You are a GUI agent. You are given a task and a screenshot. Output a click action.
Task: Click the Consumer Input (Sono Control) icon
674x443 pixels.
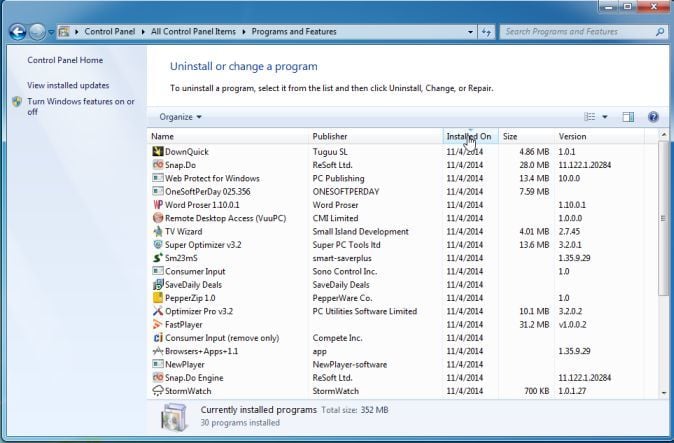pos(158,271)
